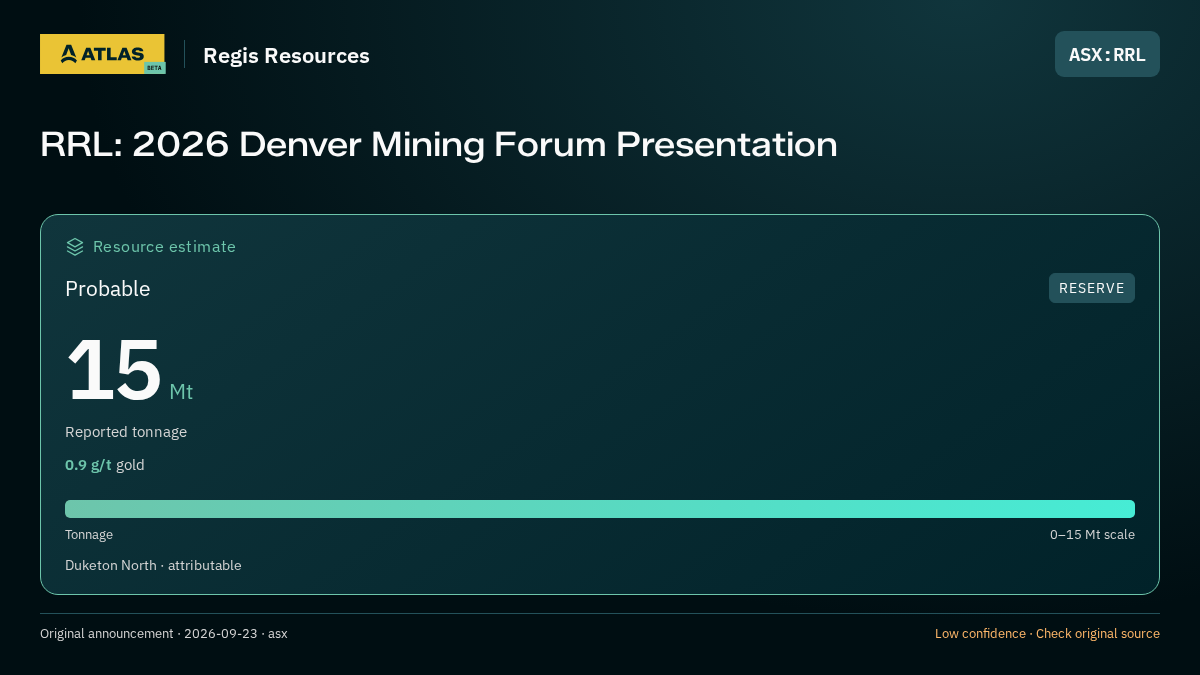Click the Original announcement date footer
This screenshot has width=1200, height=675.
click(164, 634)
